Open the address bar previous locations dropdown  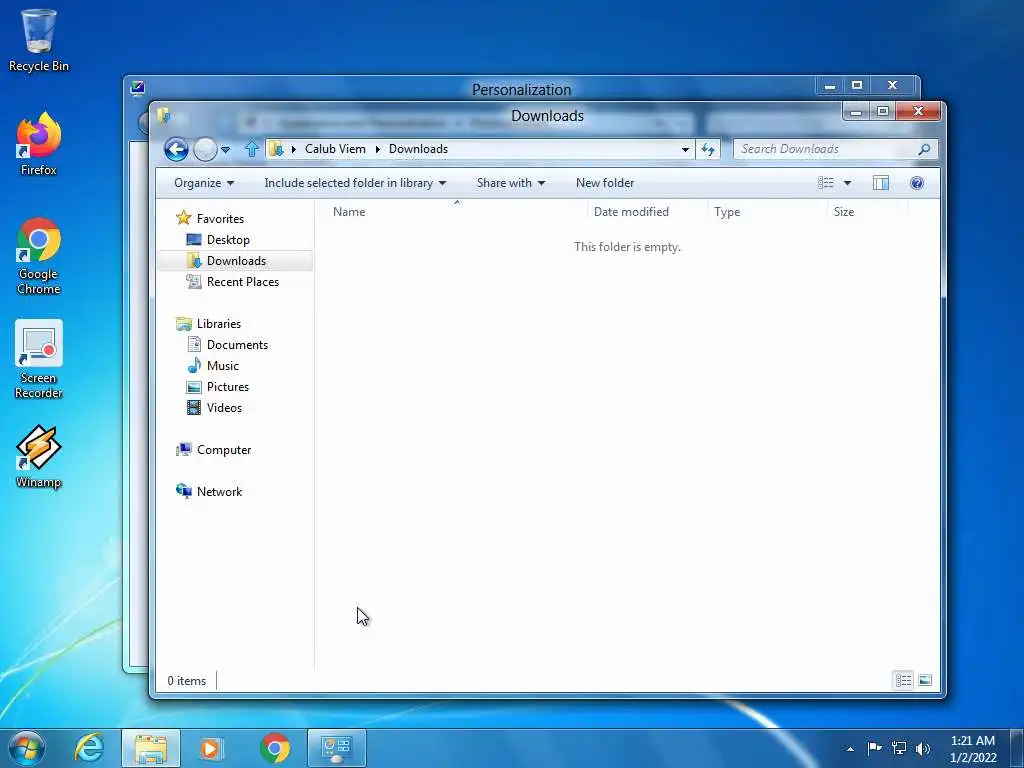click(685, 150)
